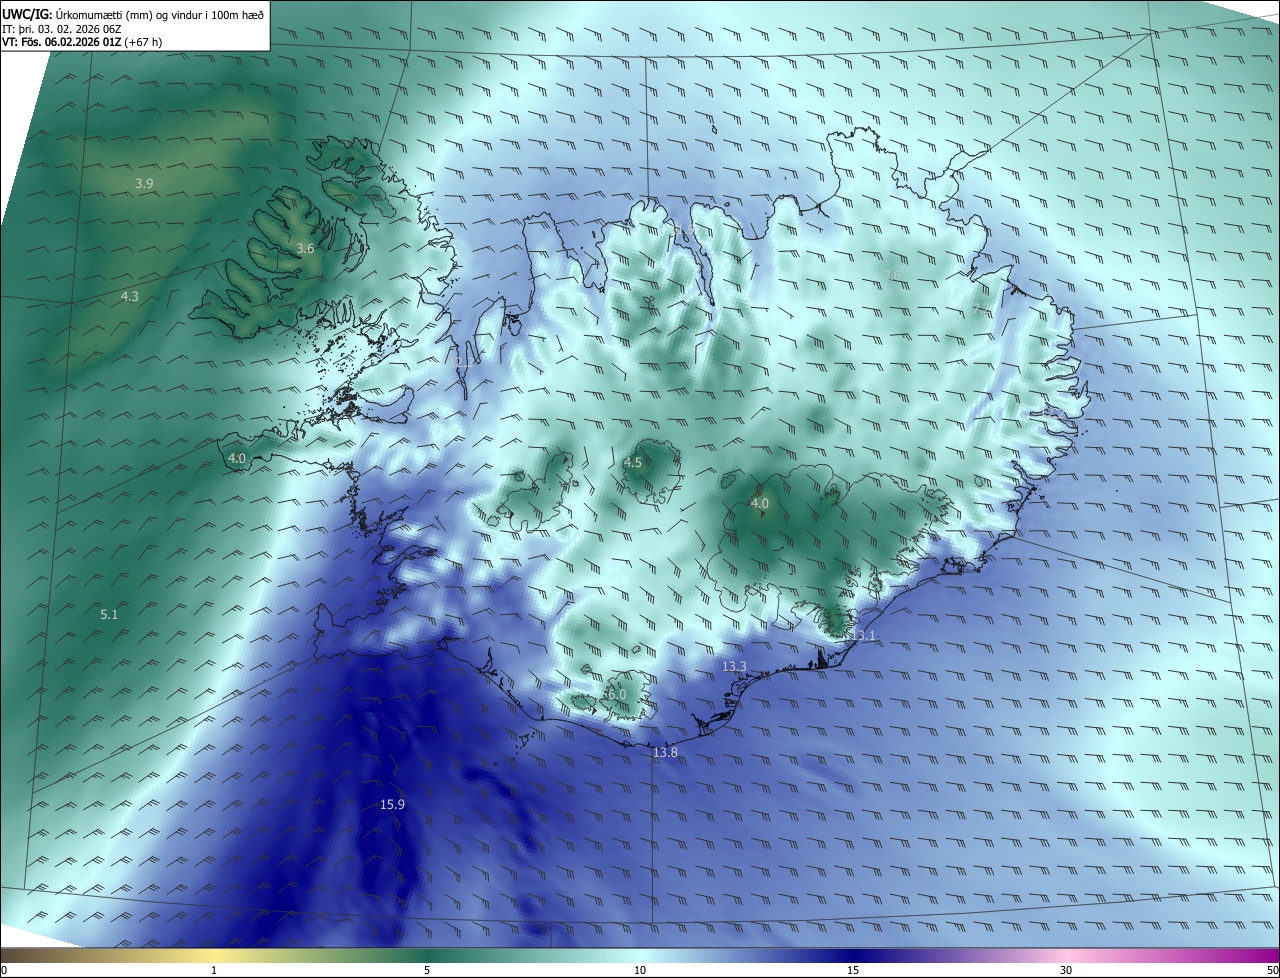The width and height of the screenshot is (1280, 978).
Task: Click the 13.3 value label
Action: coord(734,666)
